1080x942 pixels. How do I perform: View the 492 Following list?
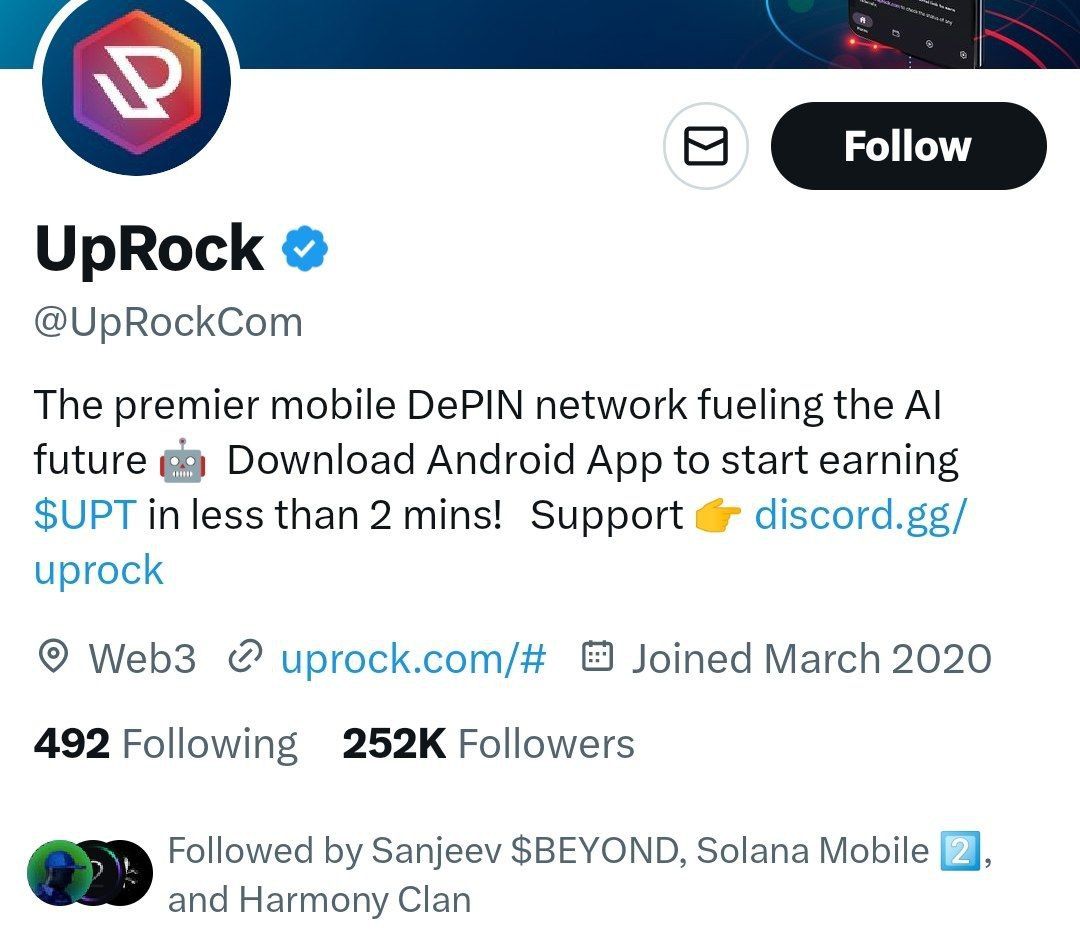[x=165, y=744]
